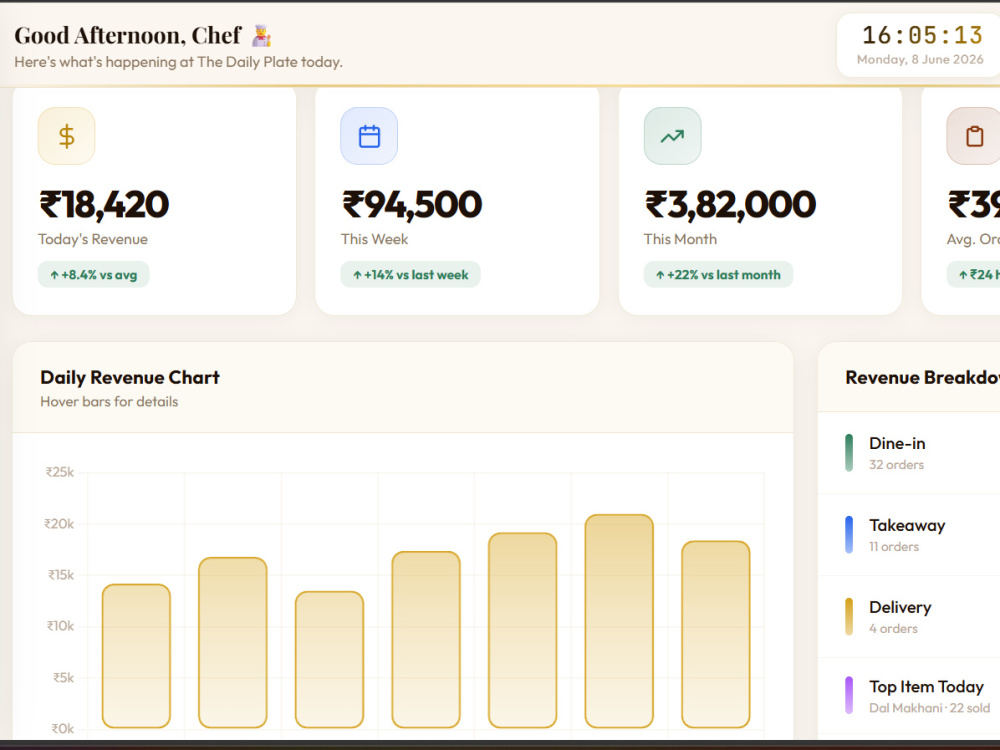This screenshot has width=1000, height=750.
Task: Click the ₹20k axis label
Action: coord(59,524)
